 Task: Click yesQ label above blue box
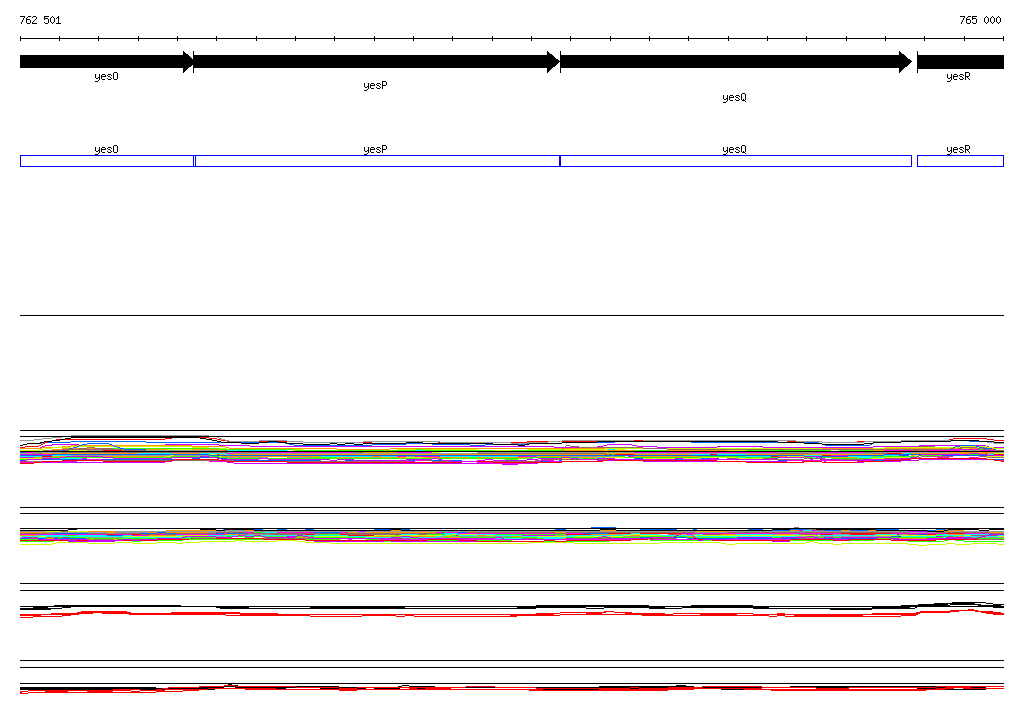735,149
